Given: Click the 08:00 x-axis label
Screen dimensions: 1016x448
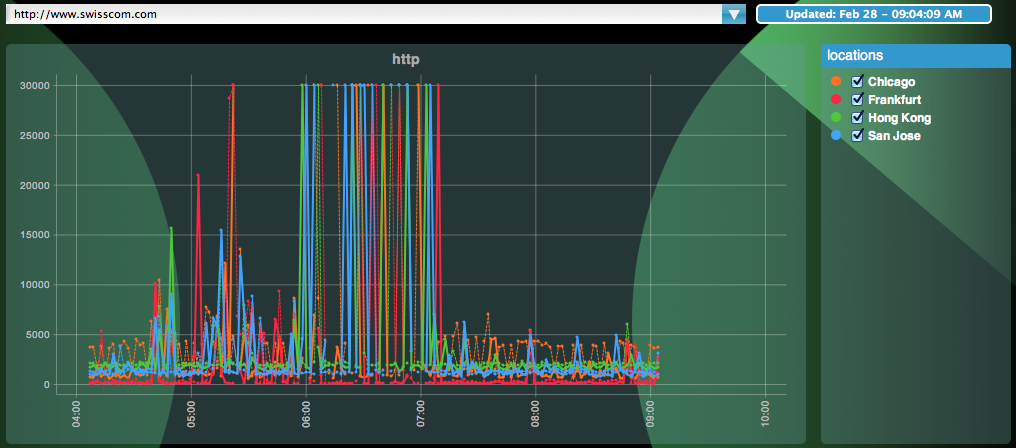Looking at the screenshot, I should [x=536, y=415].
